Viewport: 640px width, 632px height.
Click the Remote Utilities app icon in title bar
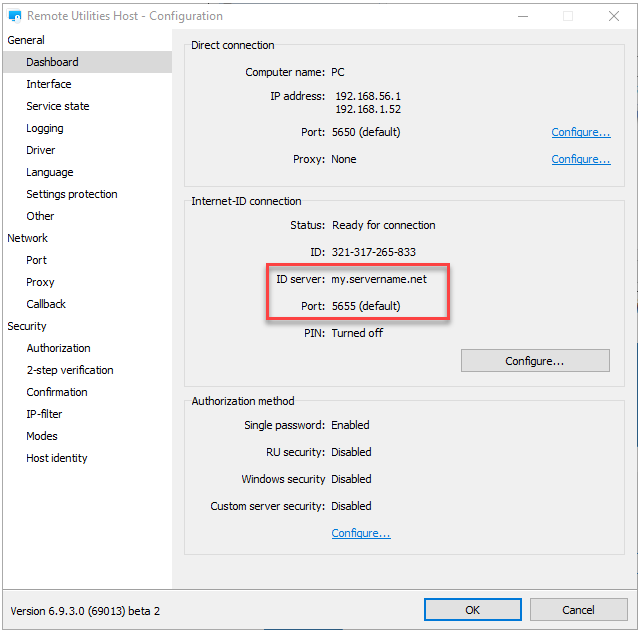pos(15,16)
